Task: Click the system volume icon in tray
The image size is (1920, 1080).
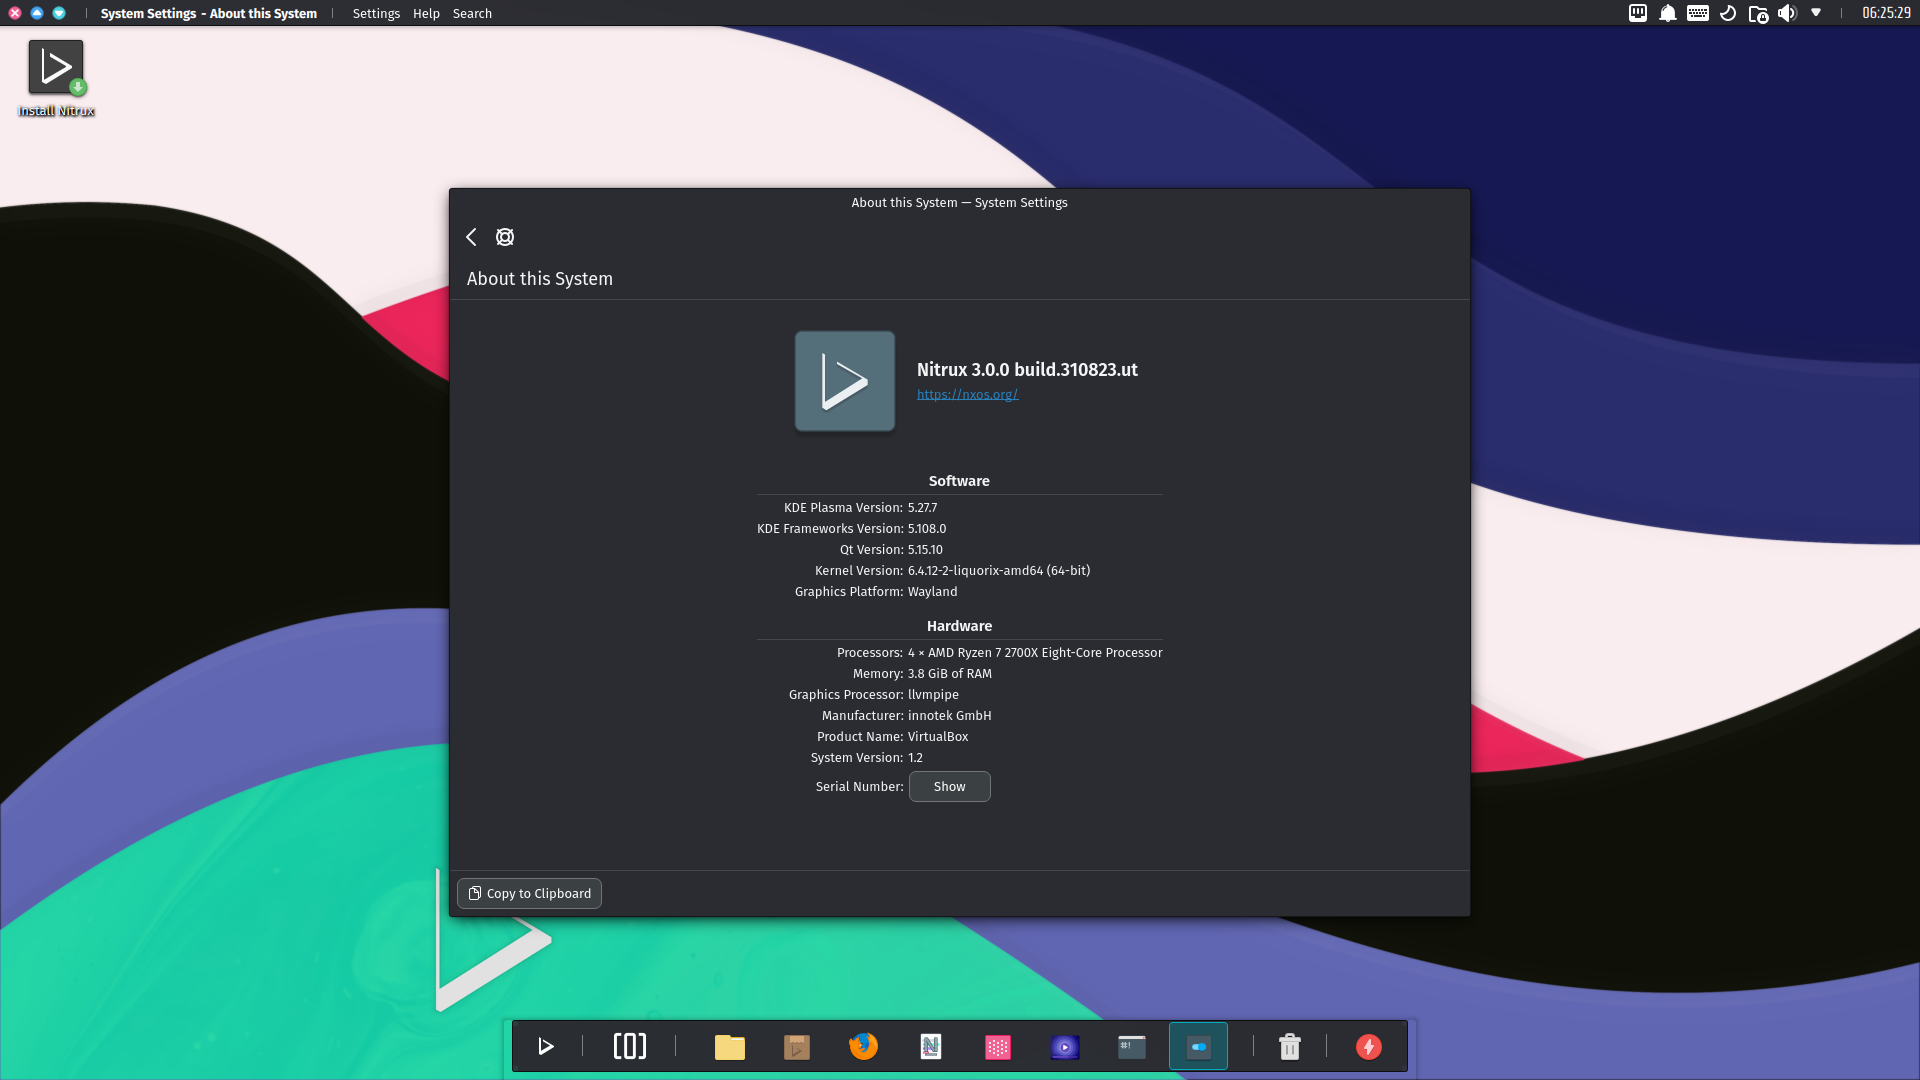Action: click(1788, 13)
